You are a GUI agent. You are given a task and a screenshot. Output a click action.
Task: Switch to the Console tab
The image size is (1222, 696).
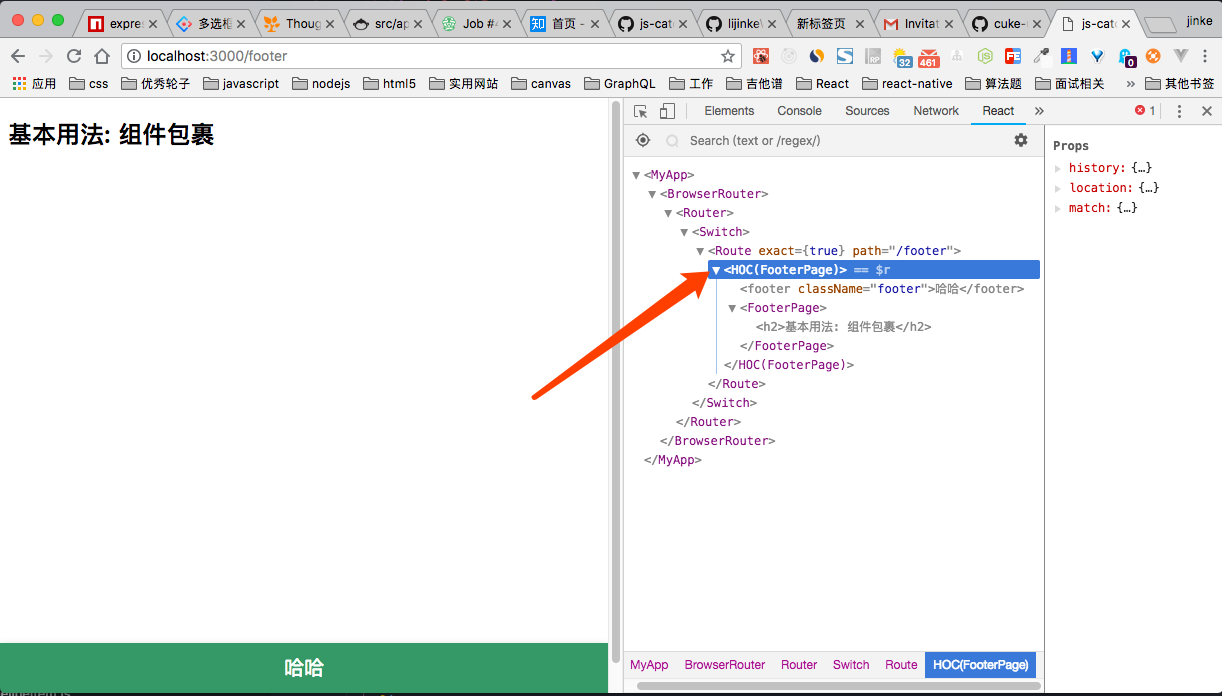(800, 111)
